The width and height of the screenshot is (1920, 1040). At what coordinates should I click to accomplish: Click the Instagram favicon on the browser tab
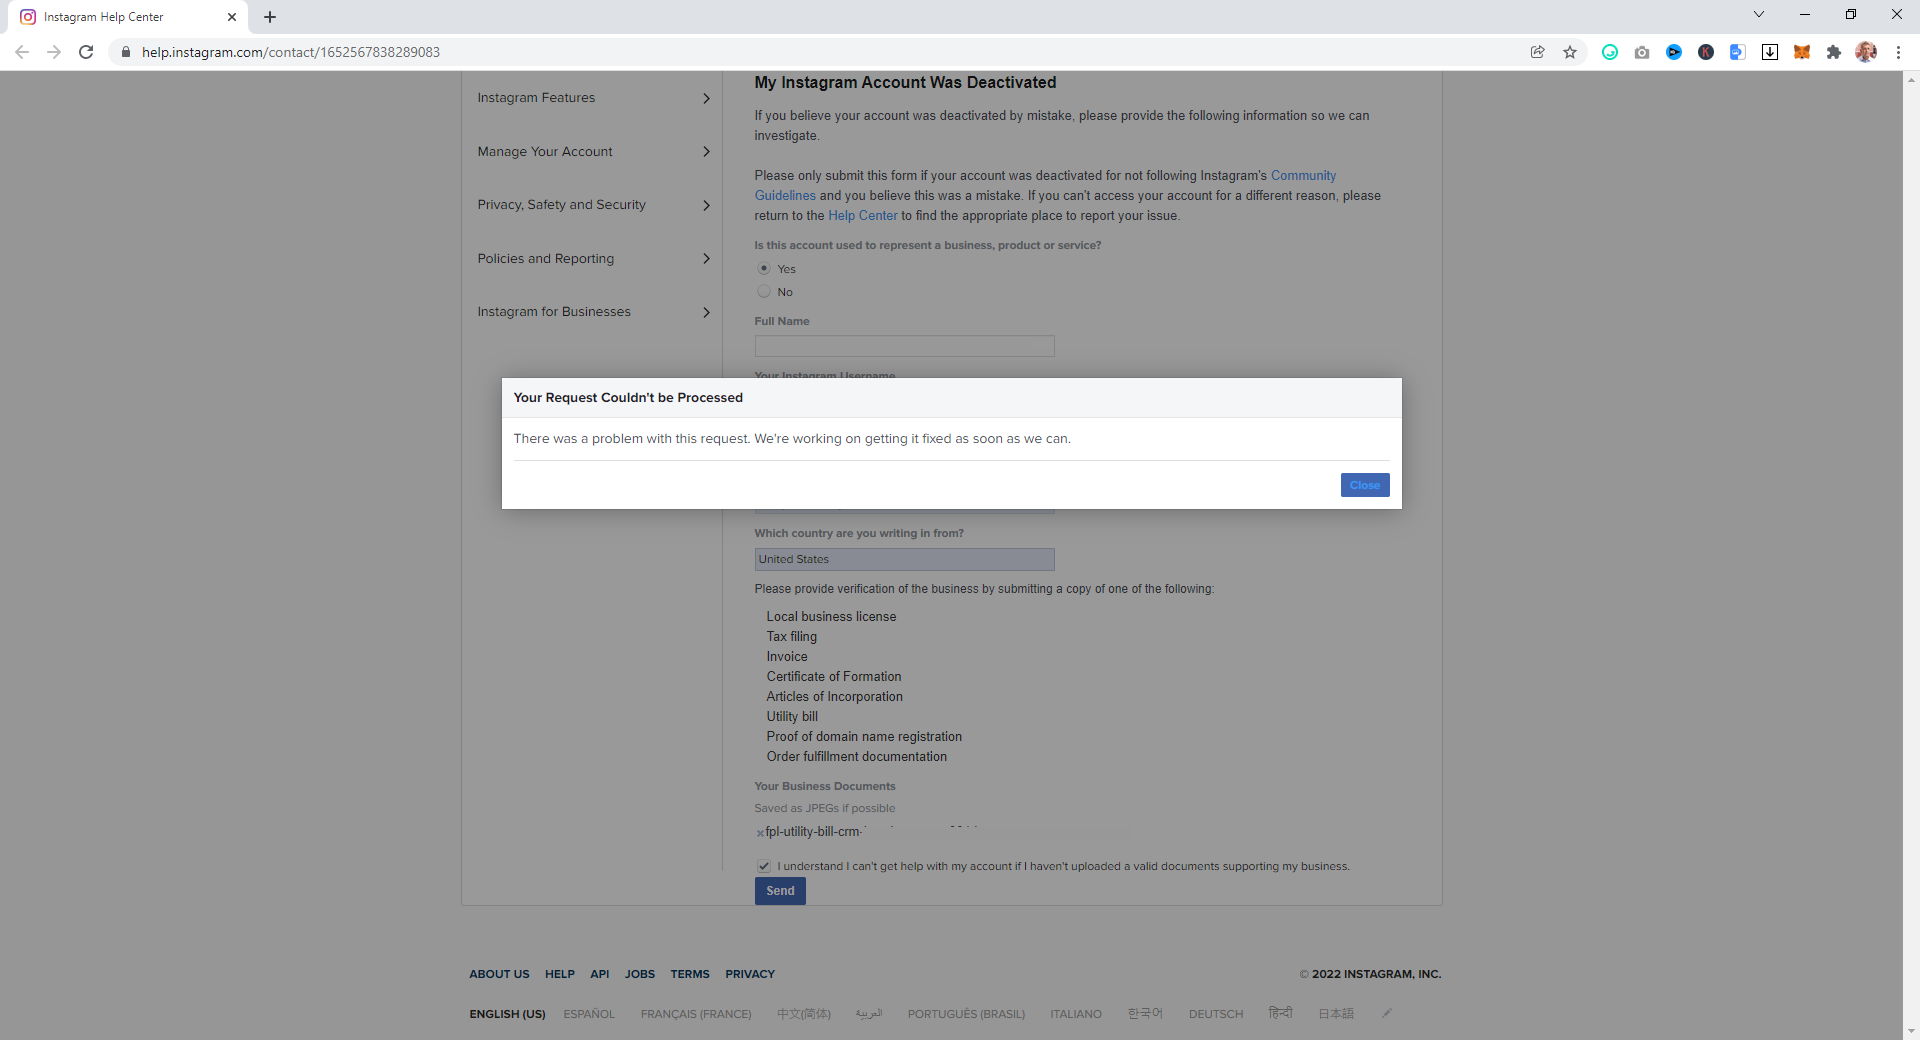click(x=28, y=17)
